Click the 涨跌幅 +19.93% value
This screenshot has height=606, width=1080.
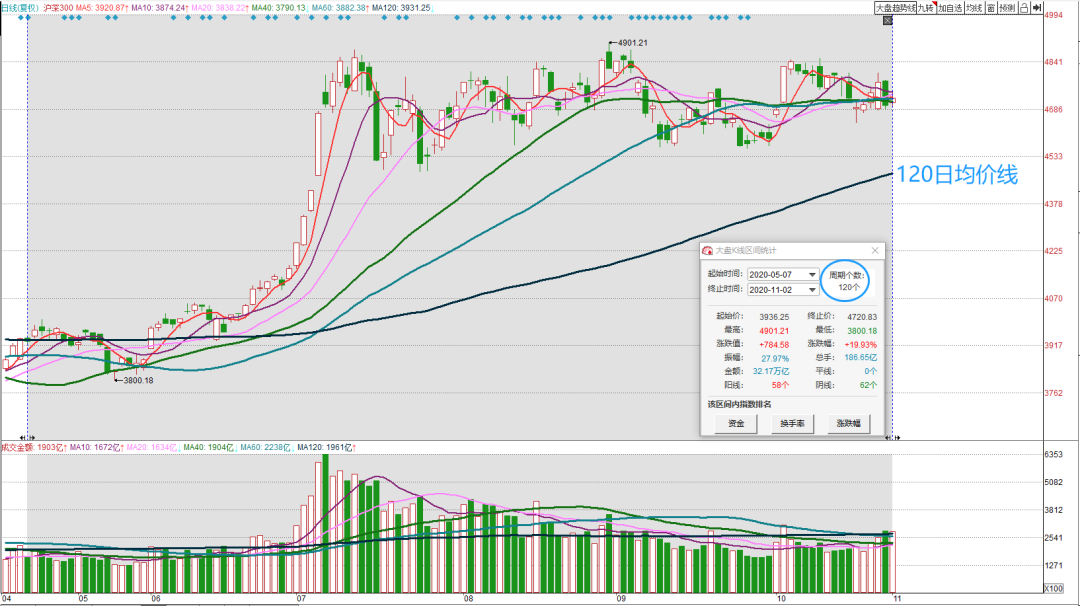pos(860,344)
